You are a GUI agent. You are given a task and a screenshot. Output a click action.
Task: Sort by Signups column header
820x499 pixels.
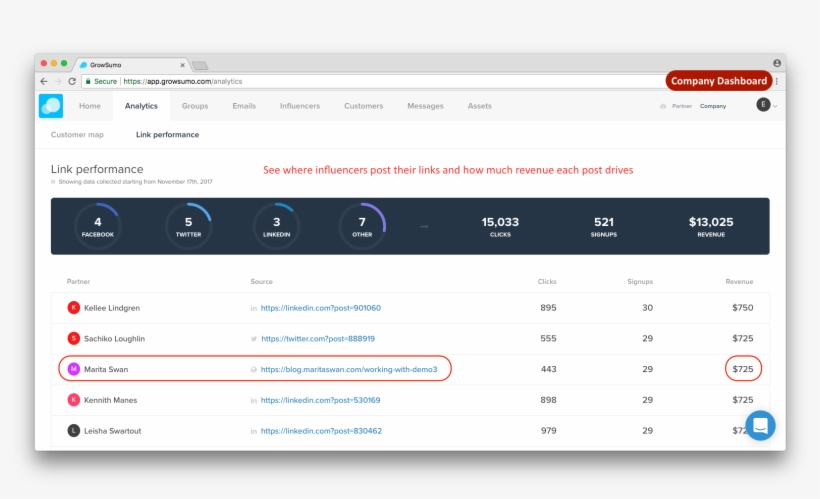[640, 281]
